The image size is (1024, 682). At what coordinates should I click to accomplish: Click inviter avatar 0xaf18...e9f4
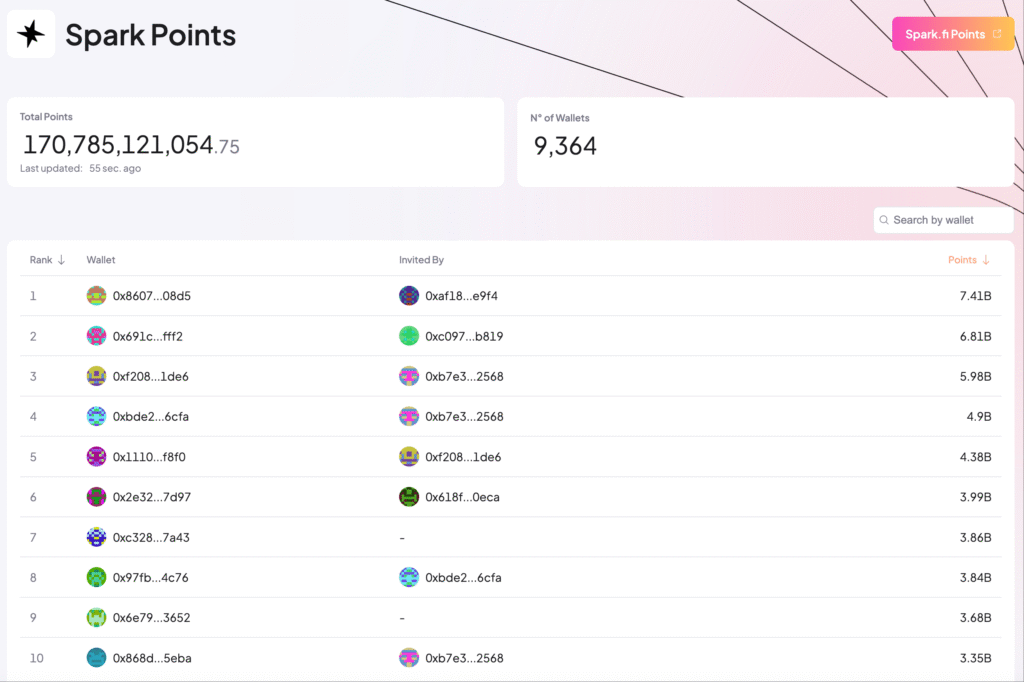pos(409,296)
